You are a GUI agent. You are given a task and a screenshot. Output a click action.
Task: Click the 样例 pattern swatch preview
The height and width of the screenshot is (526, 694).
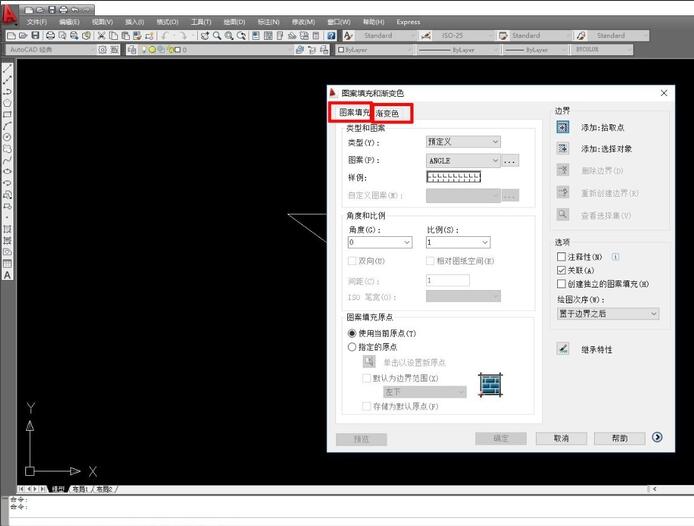453,177
